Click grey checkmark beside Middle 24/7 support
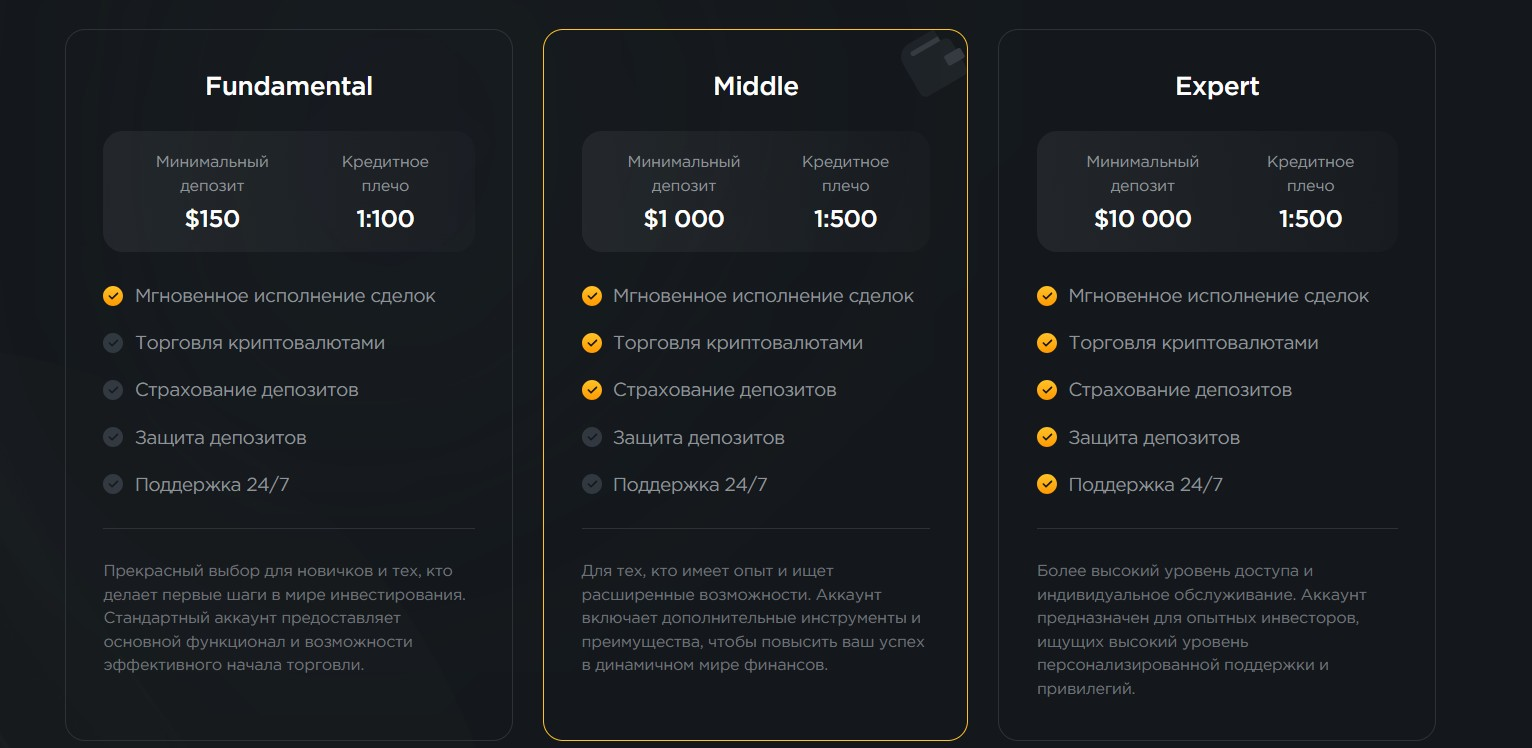 click(x=592, y=484)
